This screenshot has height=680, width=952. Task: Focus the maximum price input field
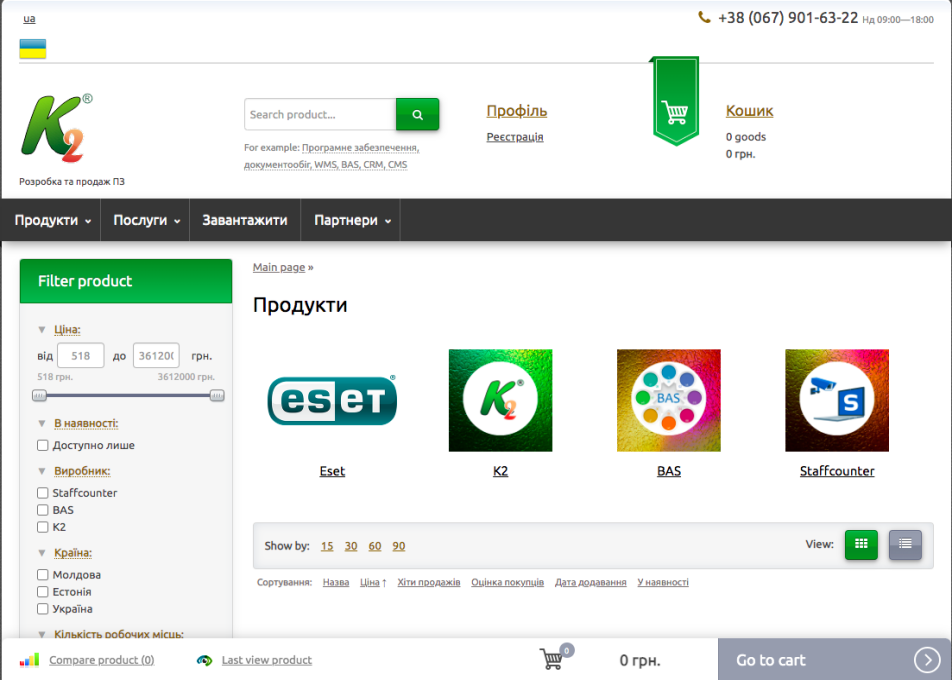point(156,356)
